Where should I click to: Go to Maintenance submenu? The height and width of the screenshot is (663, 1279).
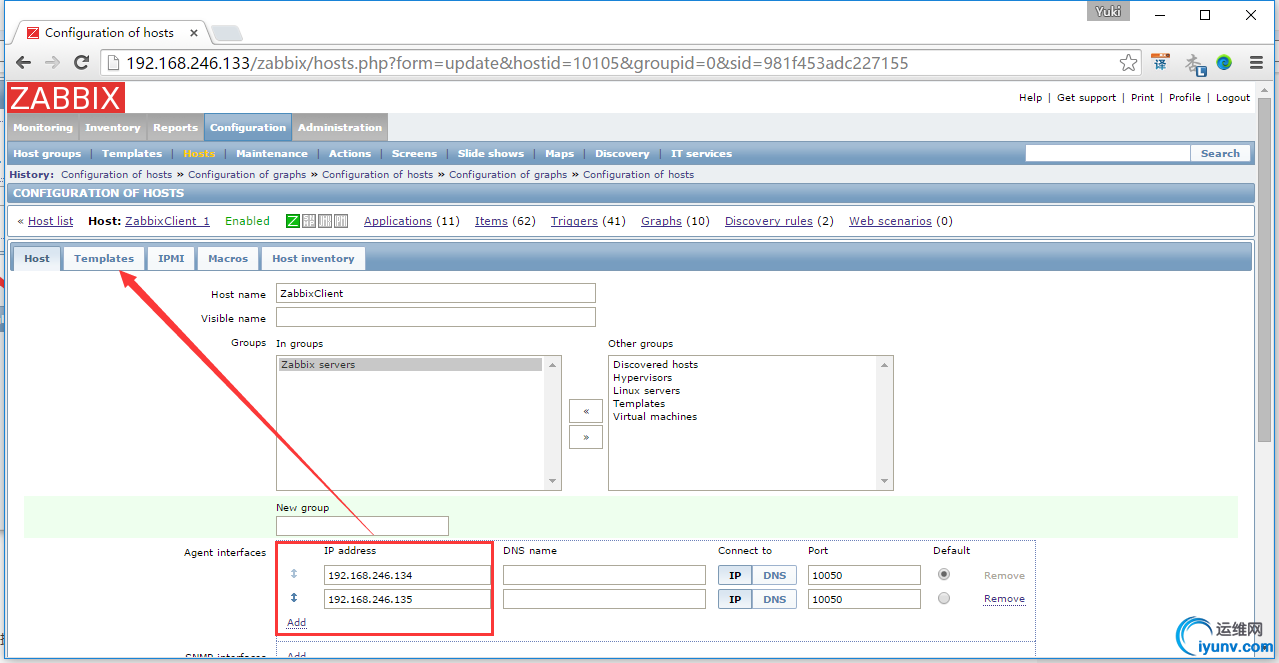[272, 153]
